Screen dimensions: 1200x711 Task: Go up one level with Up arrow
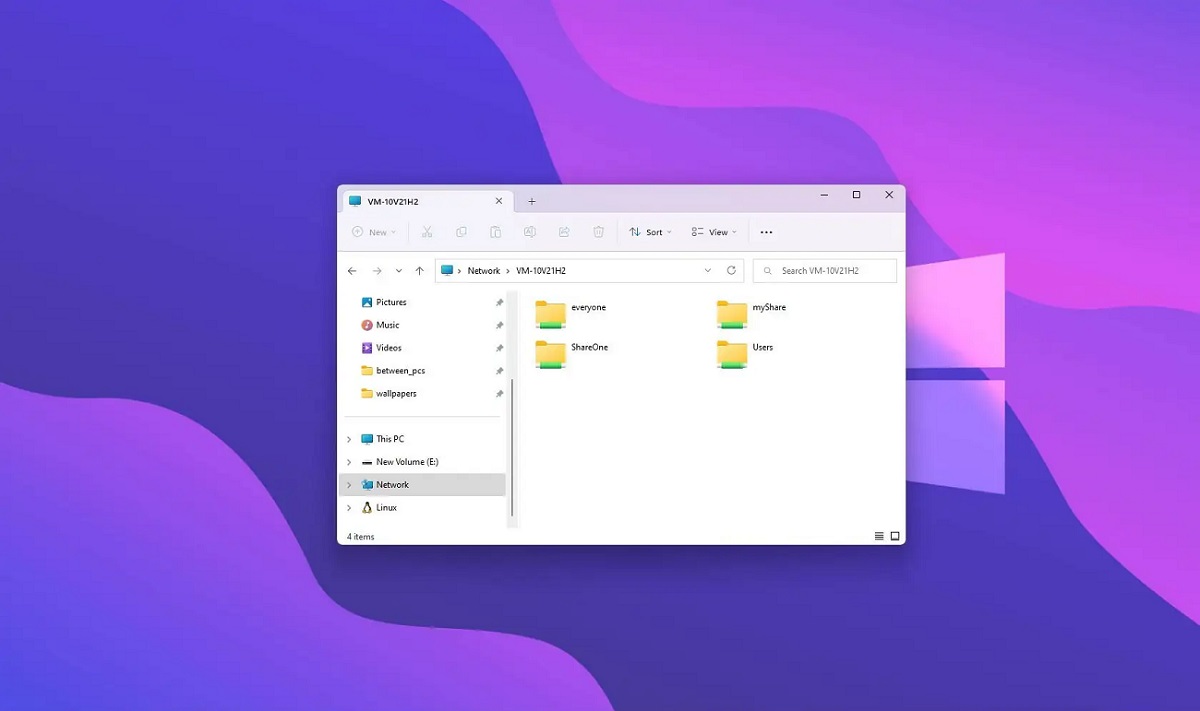tap(420, 271)
